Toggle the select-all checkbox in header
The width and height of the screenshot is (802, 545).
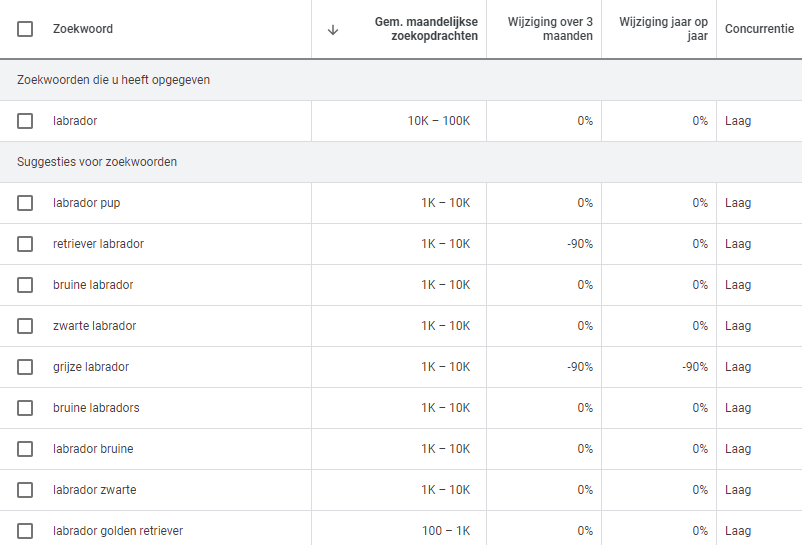pos(25,29)
